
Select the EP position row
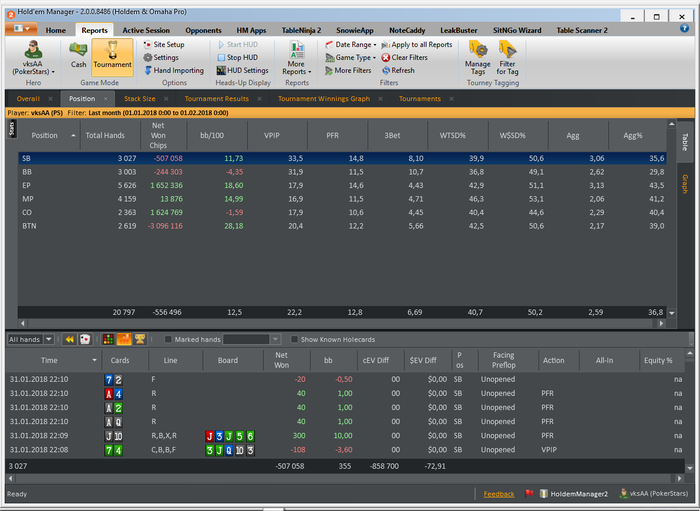tap(342, 186)
